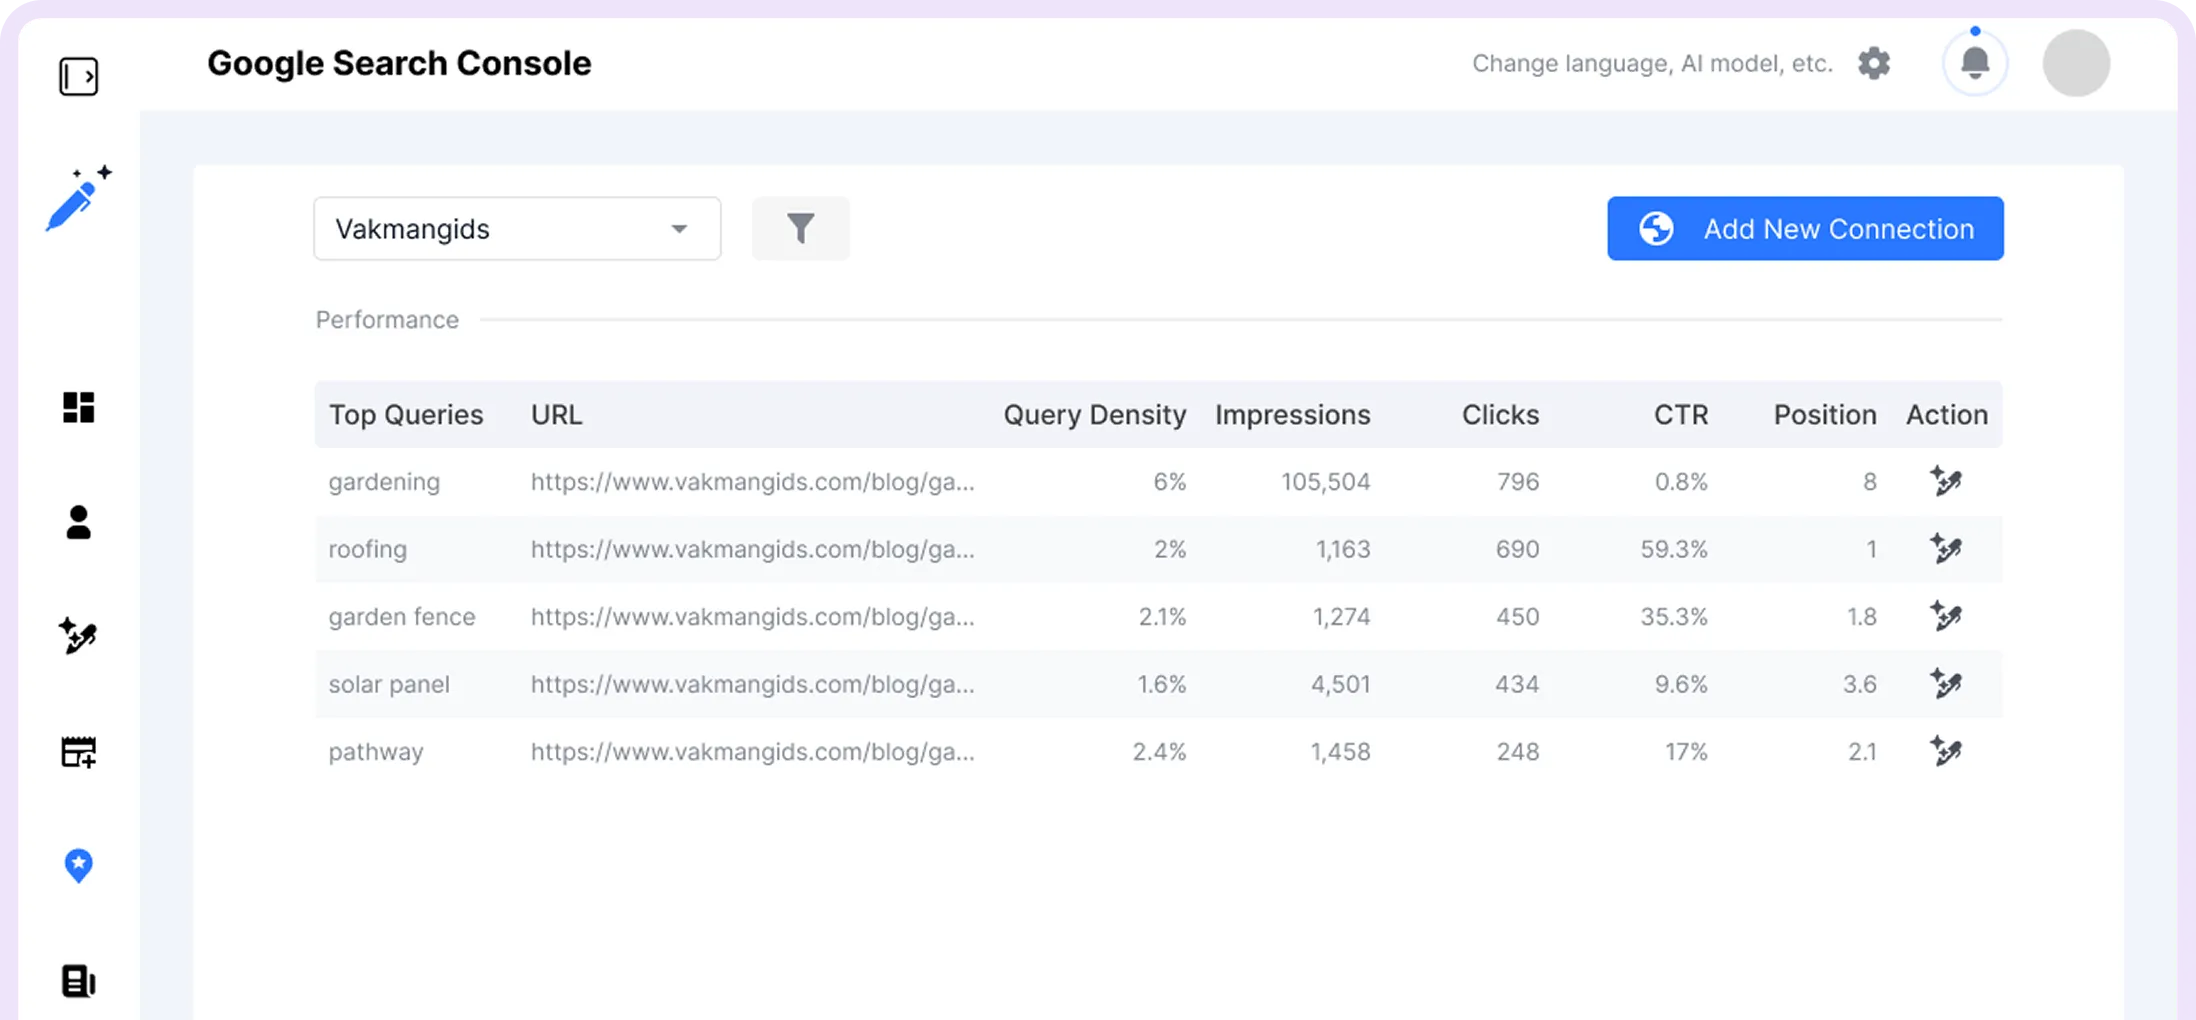Select the AI writer sparkle pen sidebar icon
This screenshot has width=2196, height=1020.
[x=78, y=636]
